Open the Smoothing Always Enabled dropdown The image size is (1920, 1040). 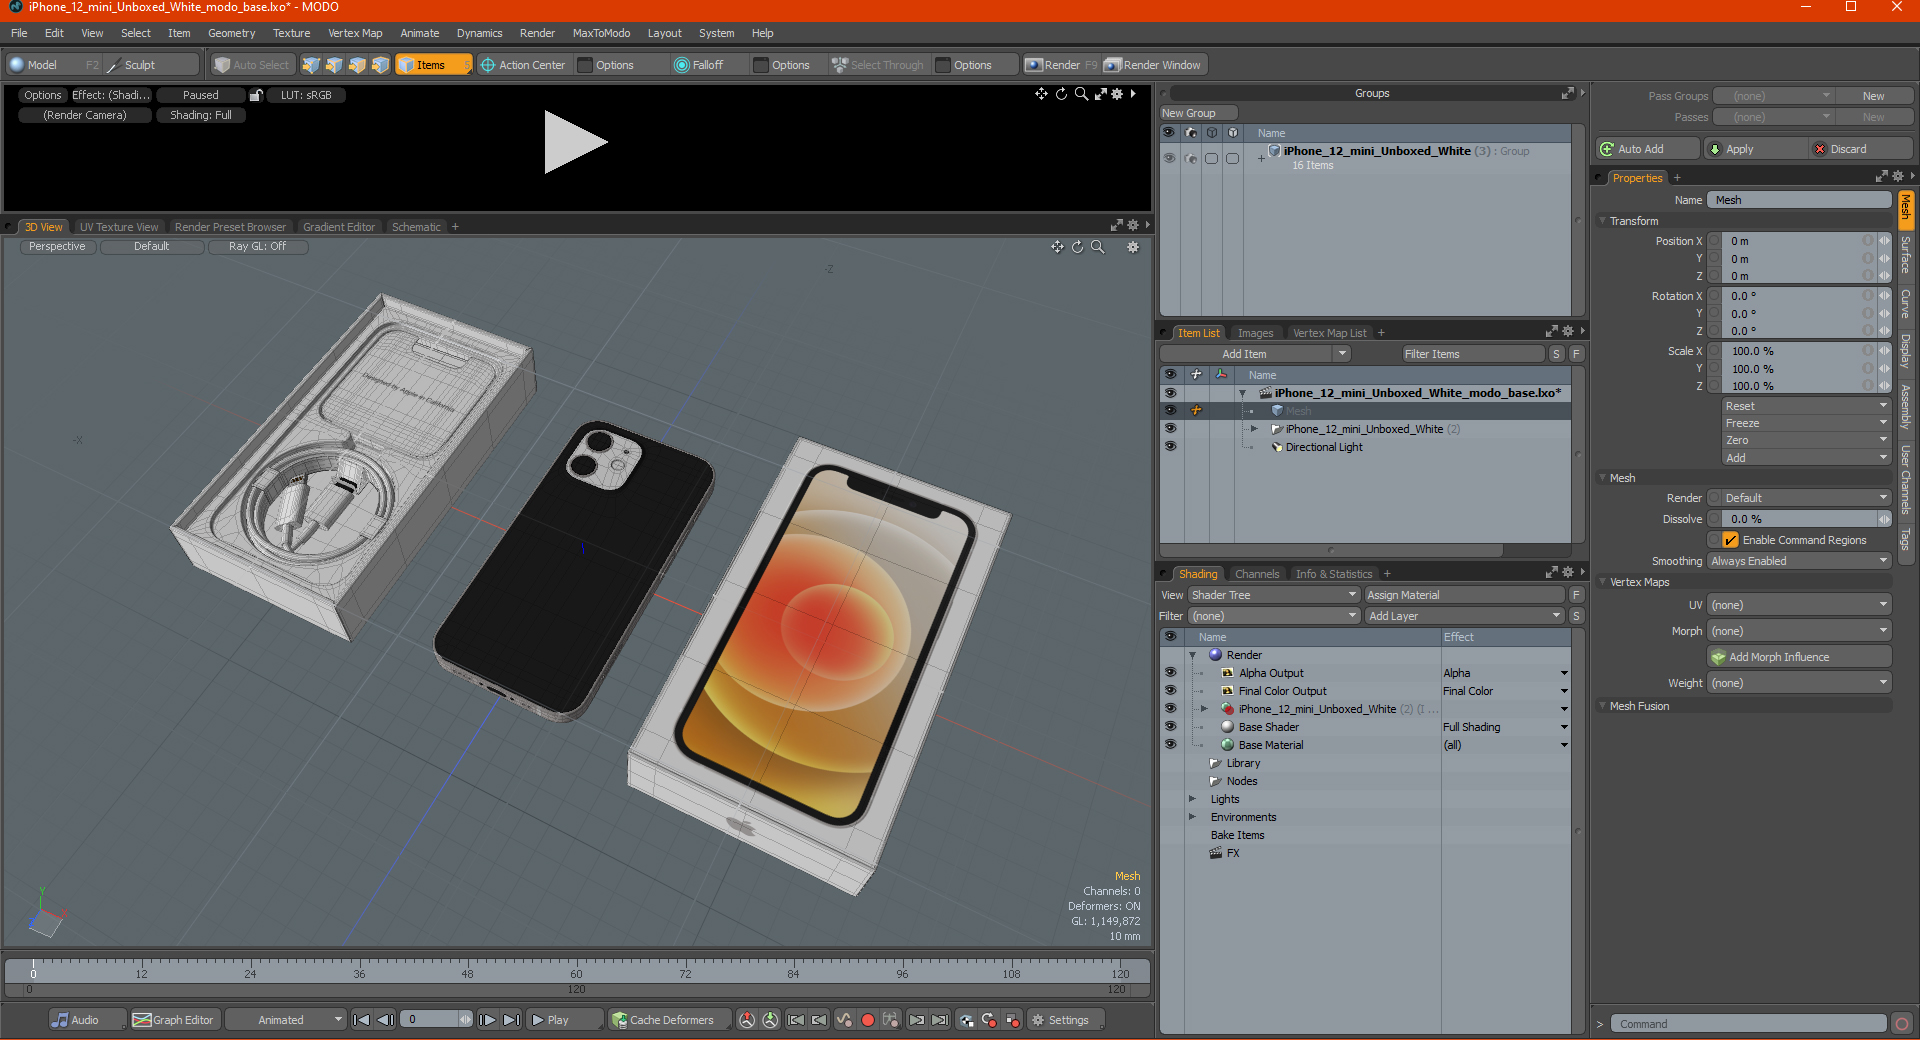click(x=1799, y=561)
